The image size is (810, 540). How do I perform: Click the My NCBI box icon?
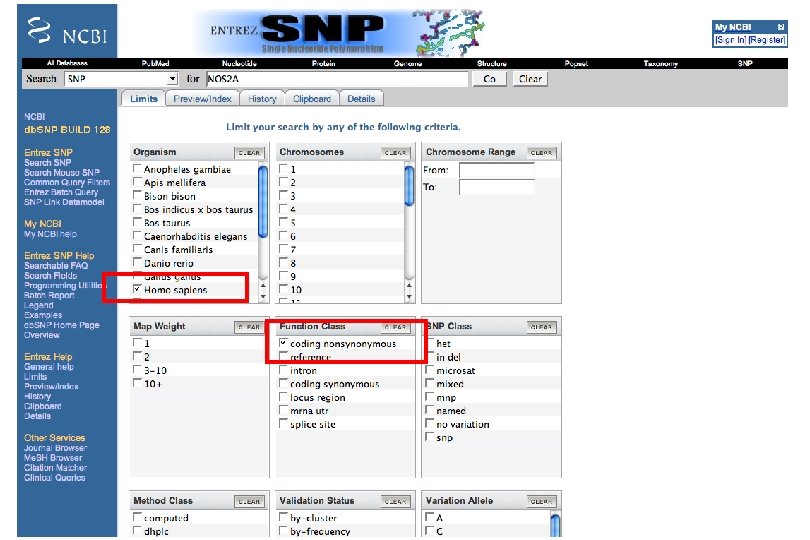pyautogui.click(x=781, y=27)
